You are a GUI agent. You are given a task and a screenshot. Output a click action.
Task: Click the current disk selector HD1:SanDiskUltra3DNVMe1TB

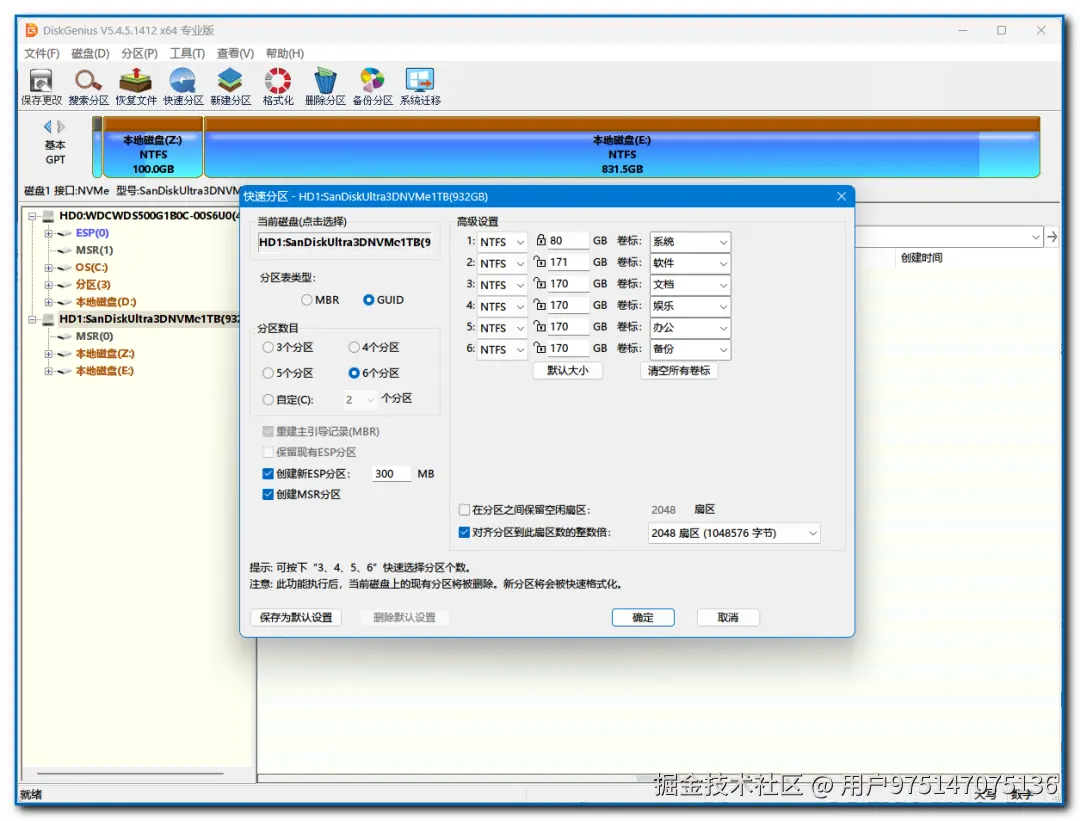click(x=344, y=242)
